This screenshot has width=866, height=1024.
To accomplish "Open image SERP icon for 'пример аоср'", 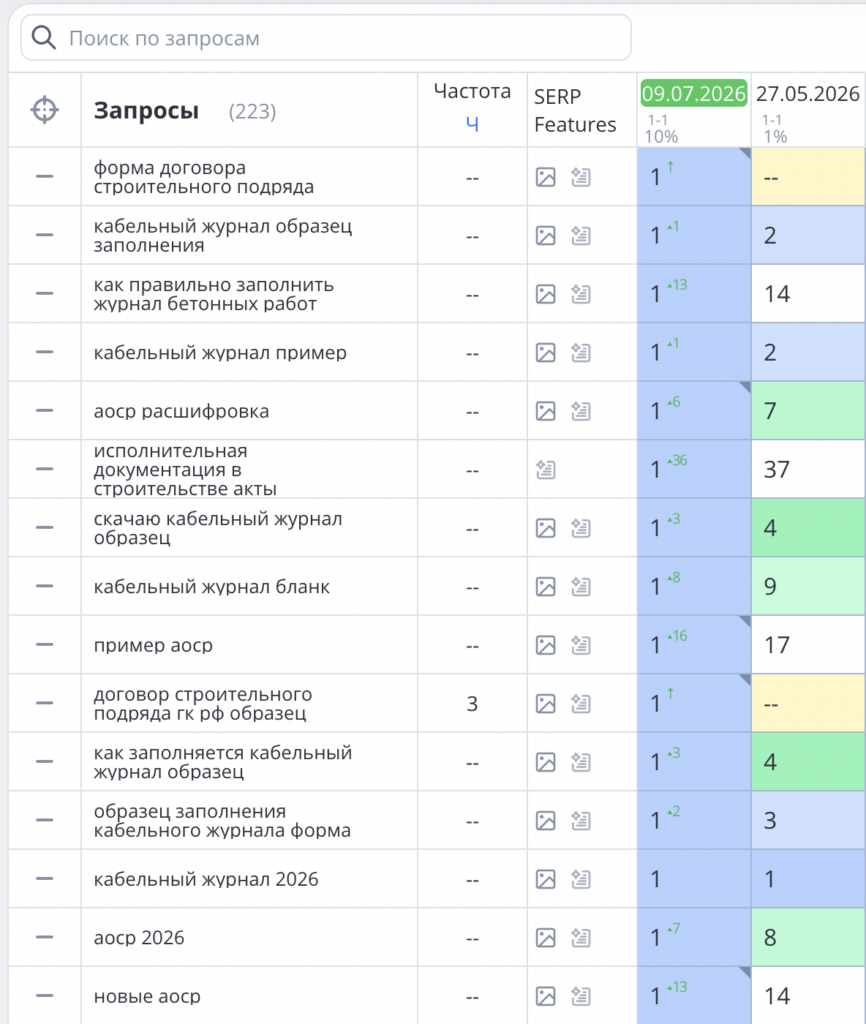I will [x=545, y=645].
